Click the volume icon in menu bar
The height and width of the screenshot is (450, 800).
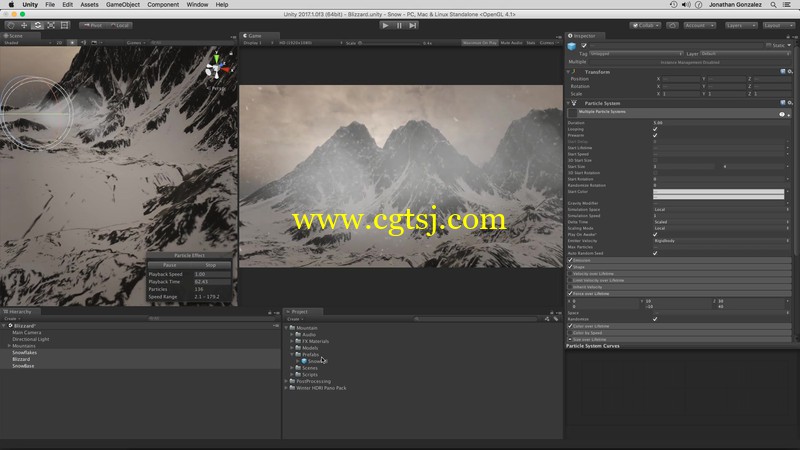[686, 5]
